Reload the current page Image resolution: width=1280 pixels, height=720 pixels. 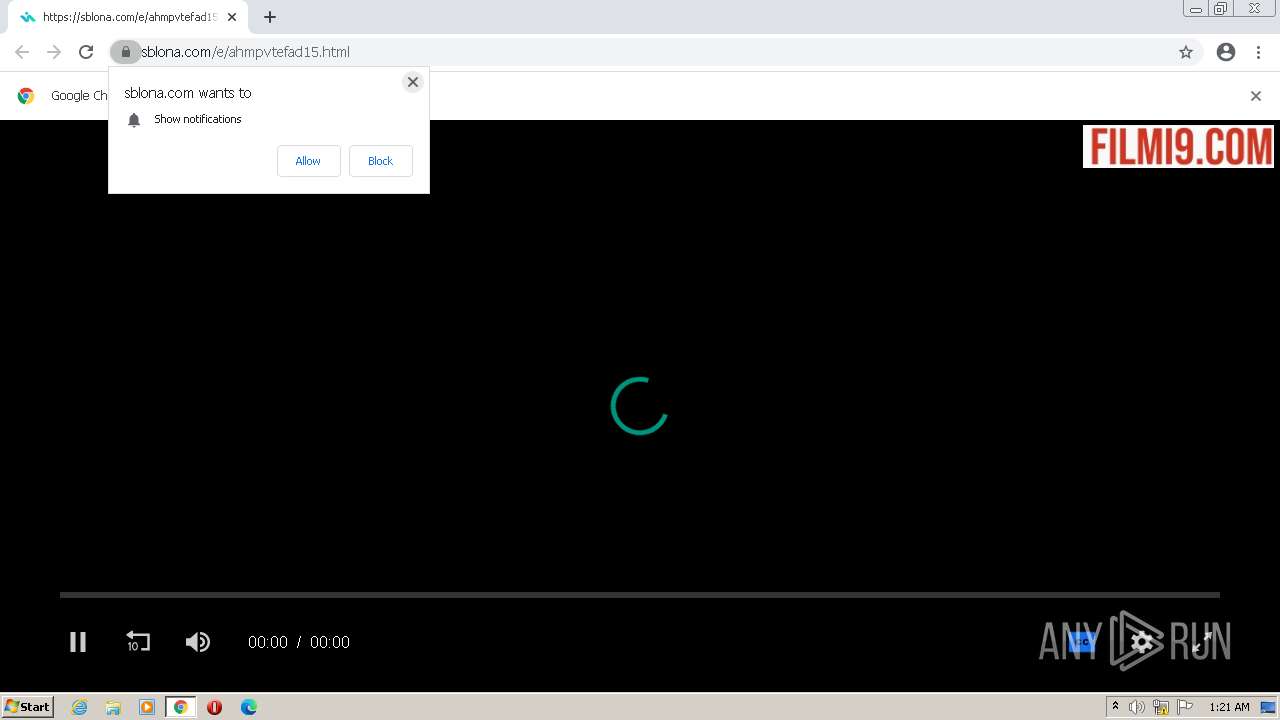click(86, 52)
